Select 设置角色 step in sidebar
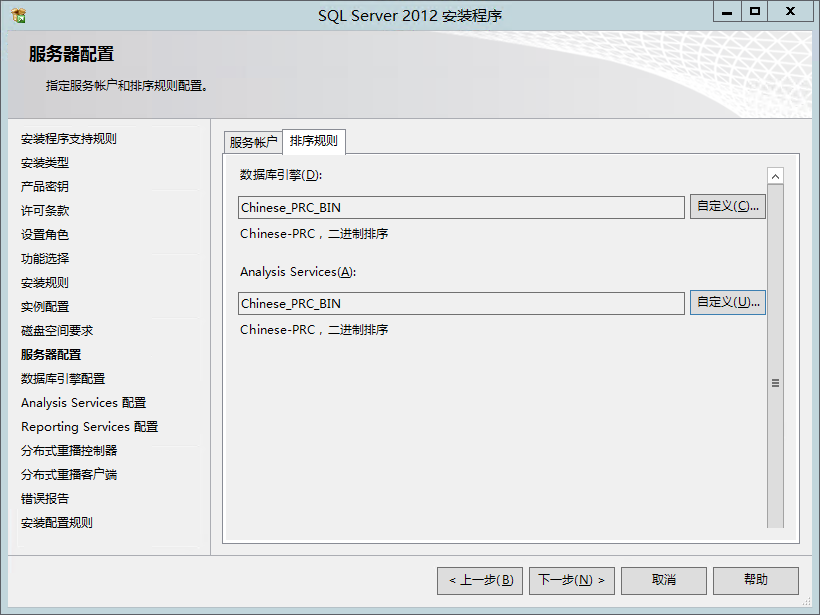The height and width of the screenshot is (615, 820). tap(45, 235)
